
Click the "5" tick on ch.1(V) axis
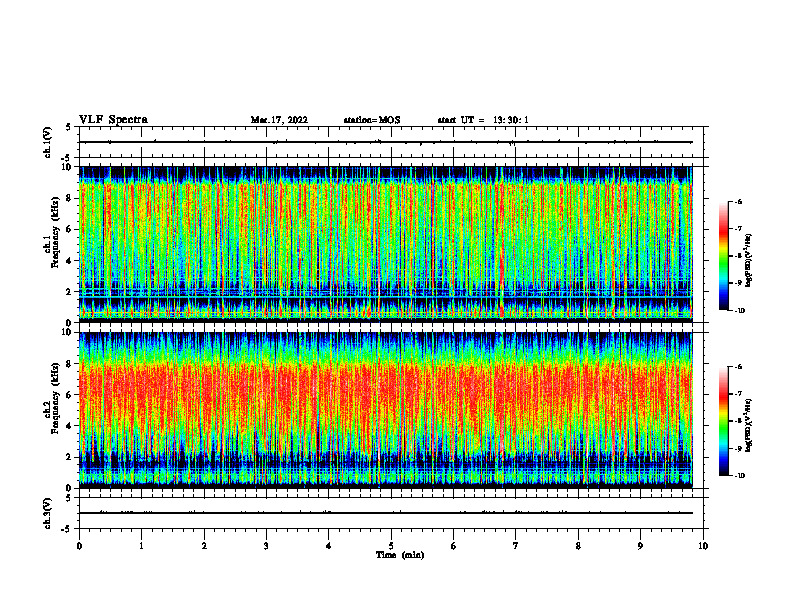point(69,127)
